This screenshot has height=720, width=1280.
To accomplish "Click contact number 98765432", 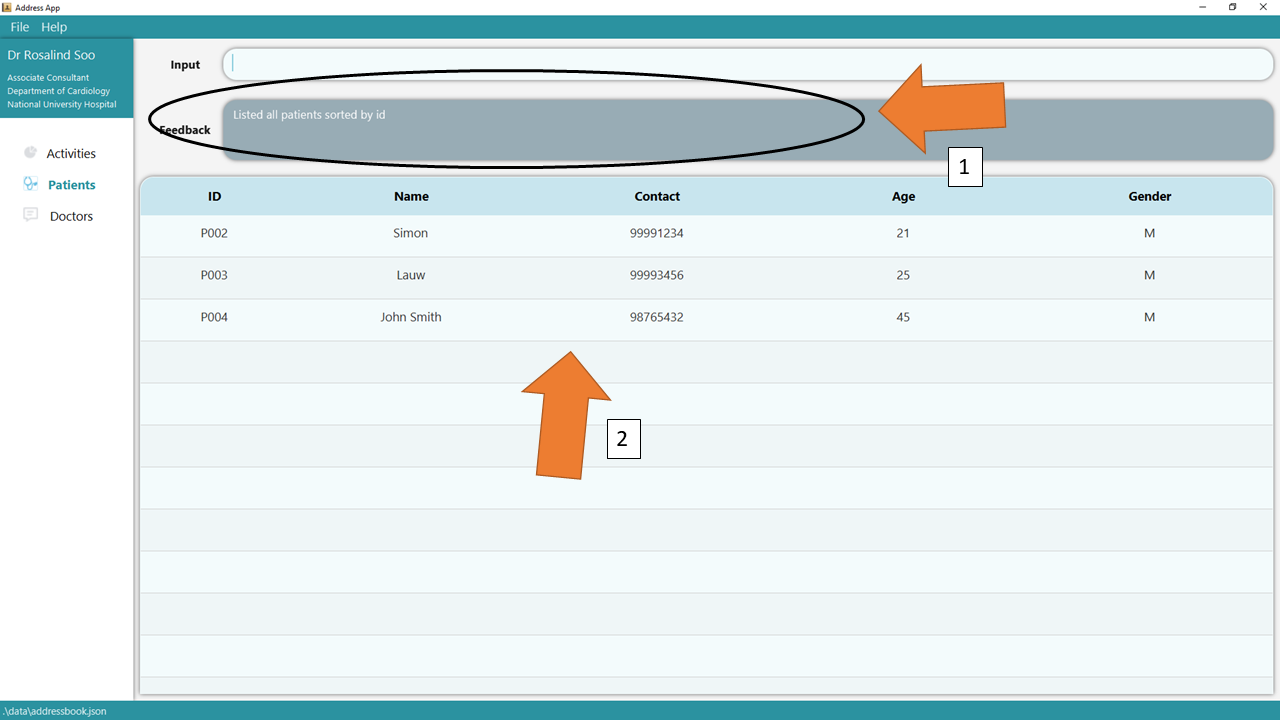I will point(657,318).
